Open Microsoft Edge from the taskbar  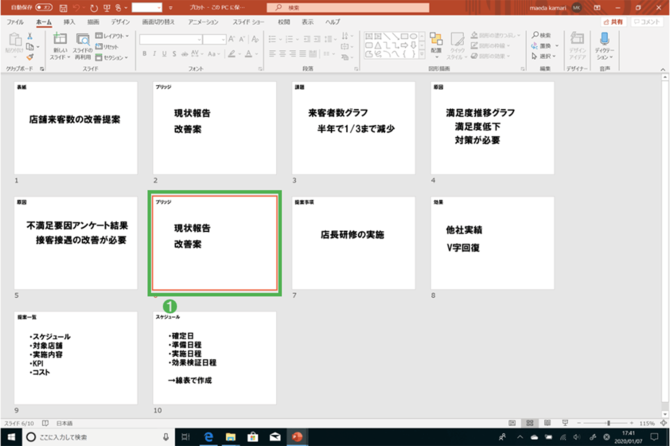tap(209, 437)
